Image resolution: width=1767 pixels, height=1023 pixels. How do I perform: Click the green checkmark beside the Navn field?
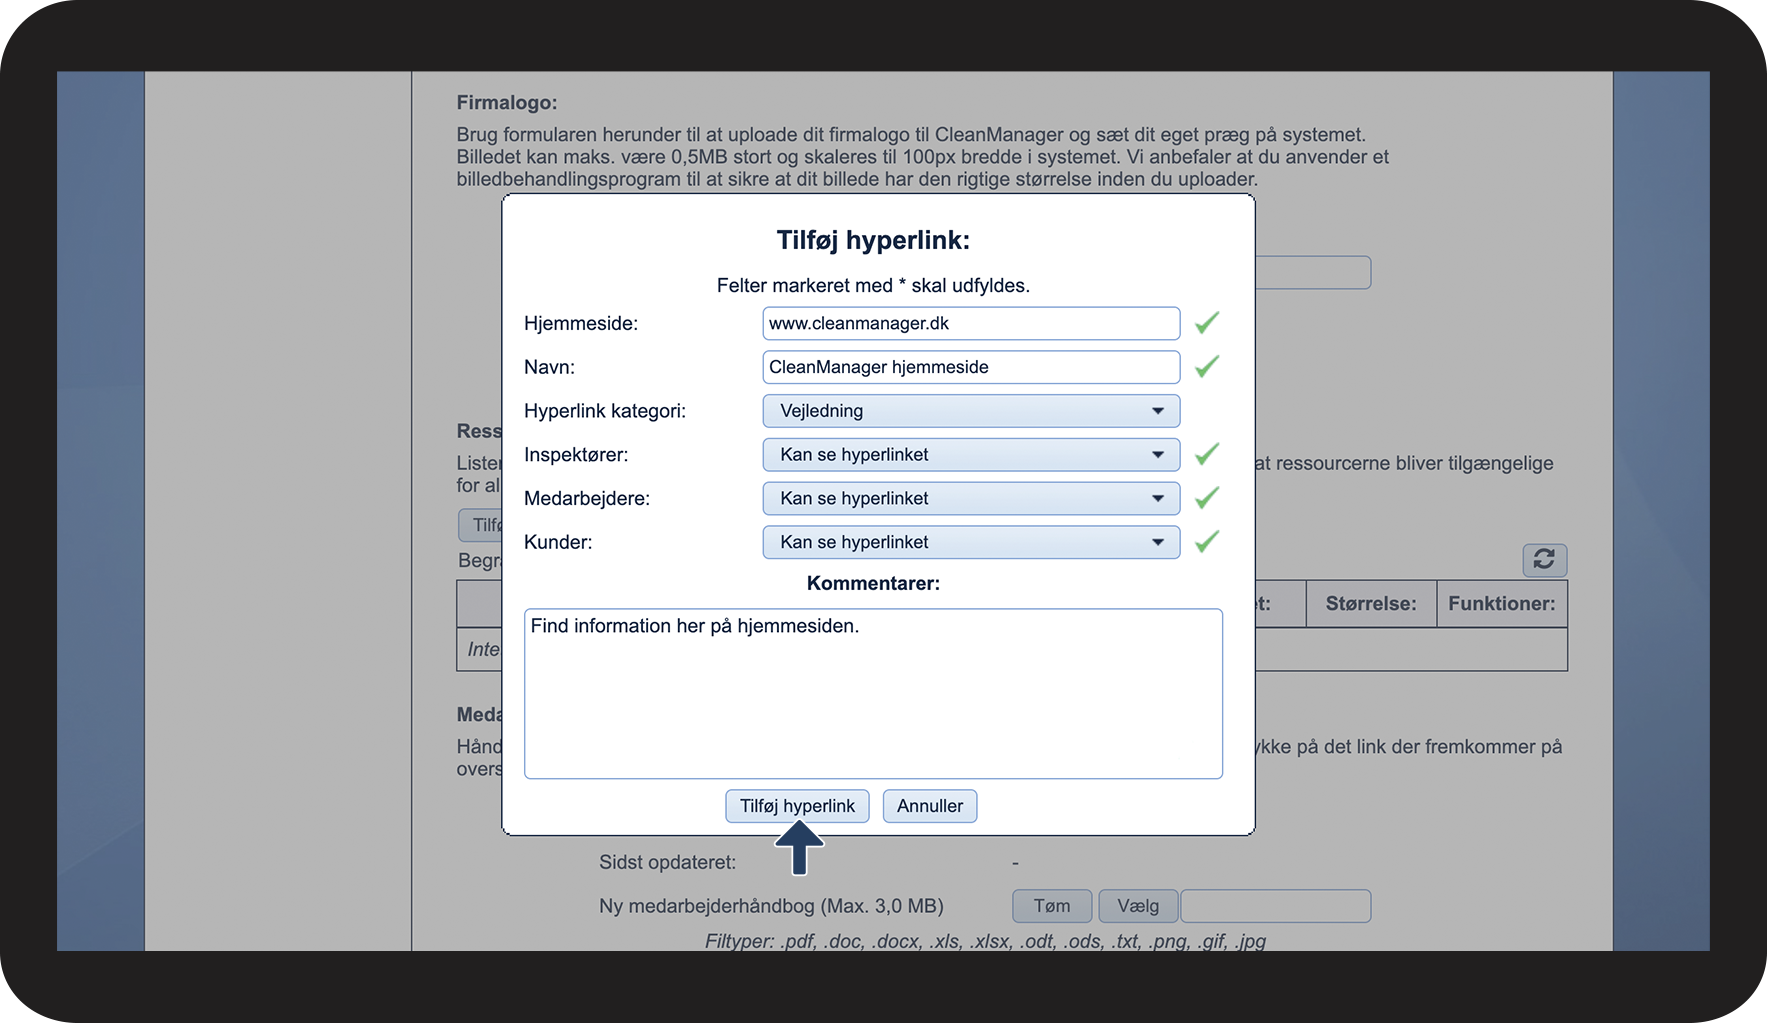click(x=1207, y=367)
